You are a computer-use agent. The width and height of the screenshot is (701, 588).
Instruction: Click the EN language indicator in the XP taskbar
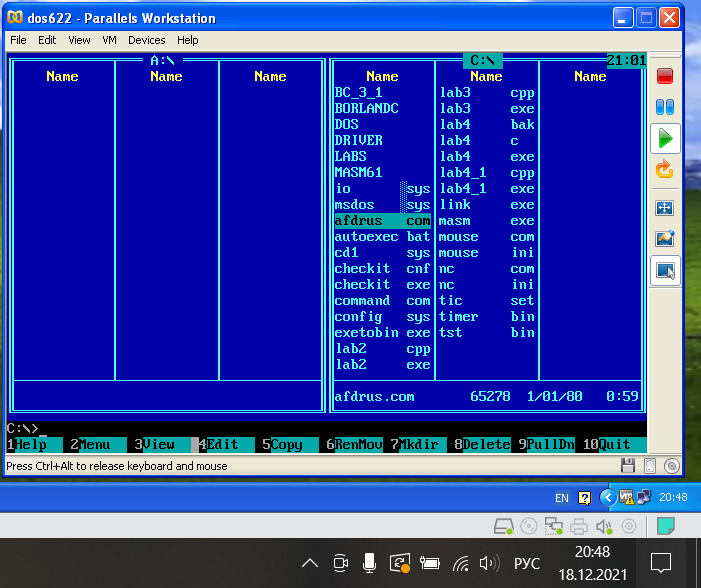[x=562, y=498]
